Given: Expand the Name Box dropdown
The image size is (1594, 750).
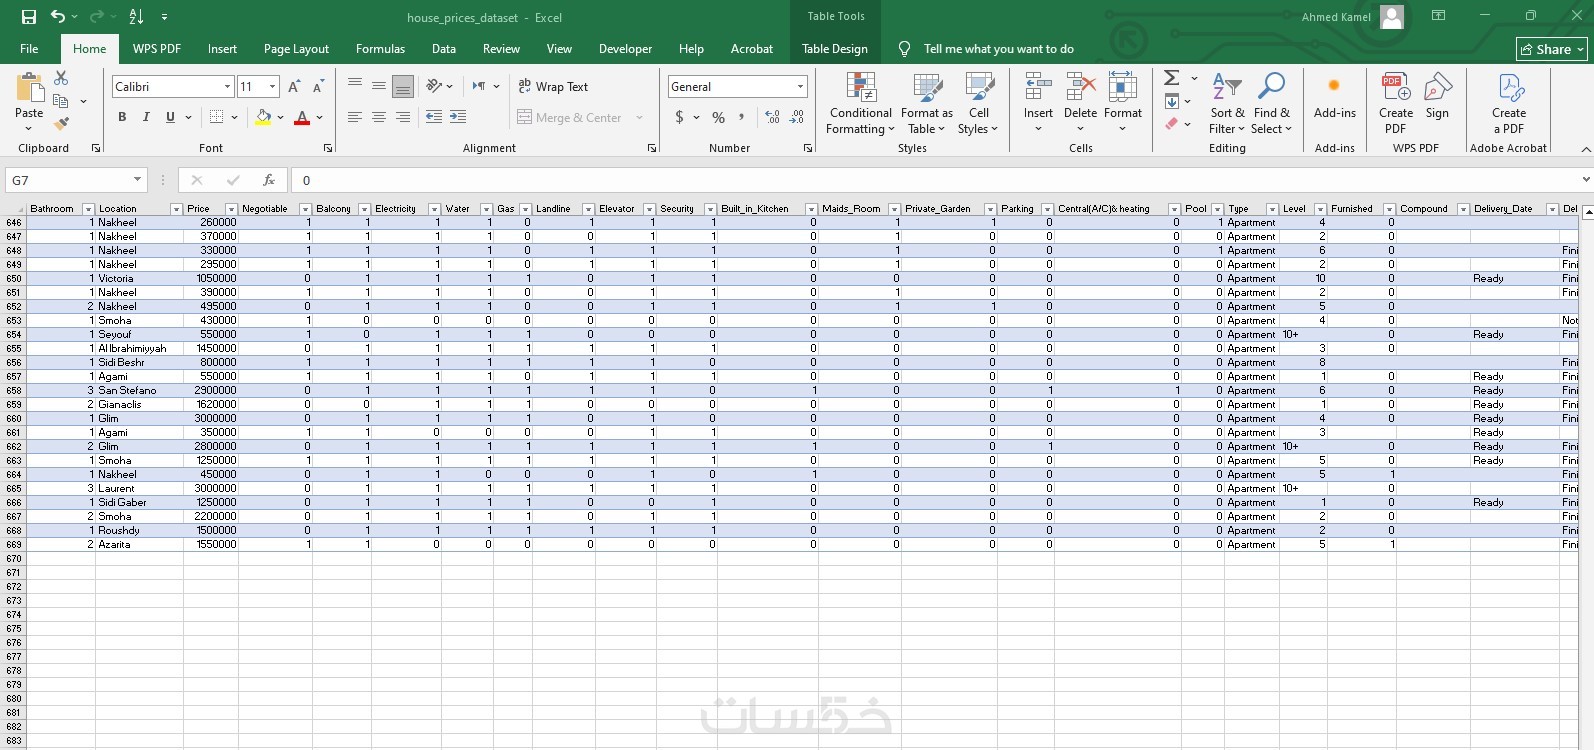Looking at the screenshot, I should click(137, 180).
